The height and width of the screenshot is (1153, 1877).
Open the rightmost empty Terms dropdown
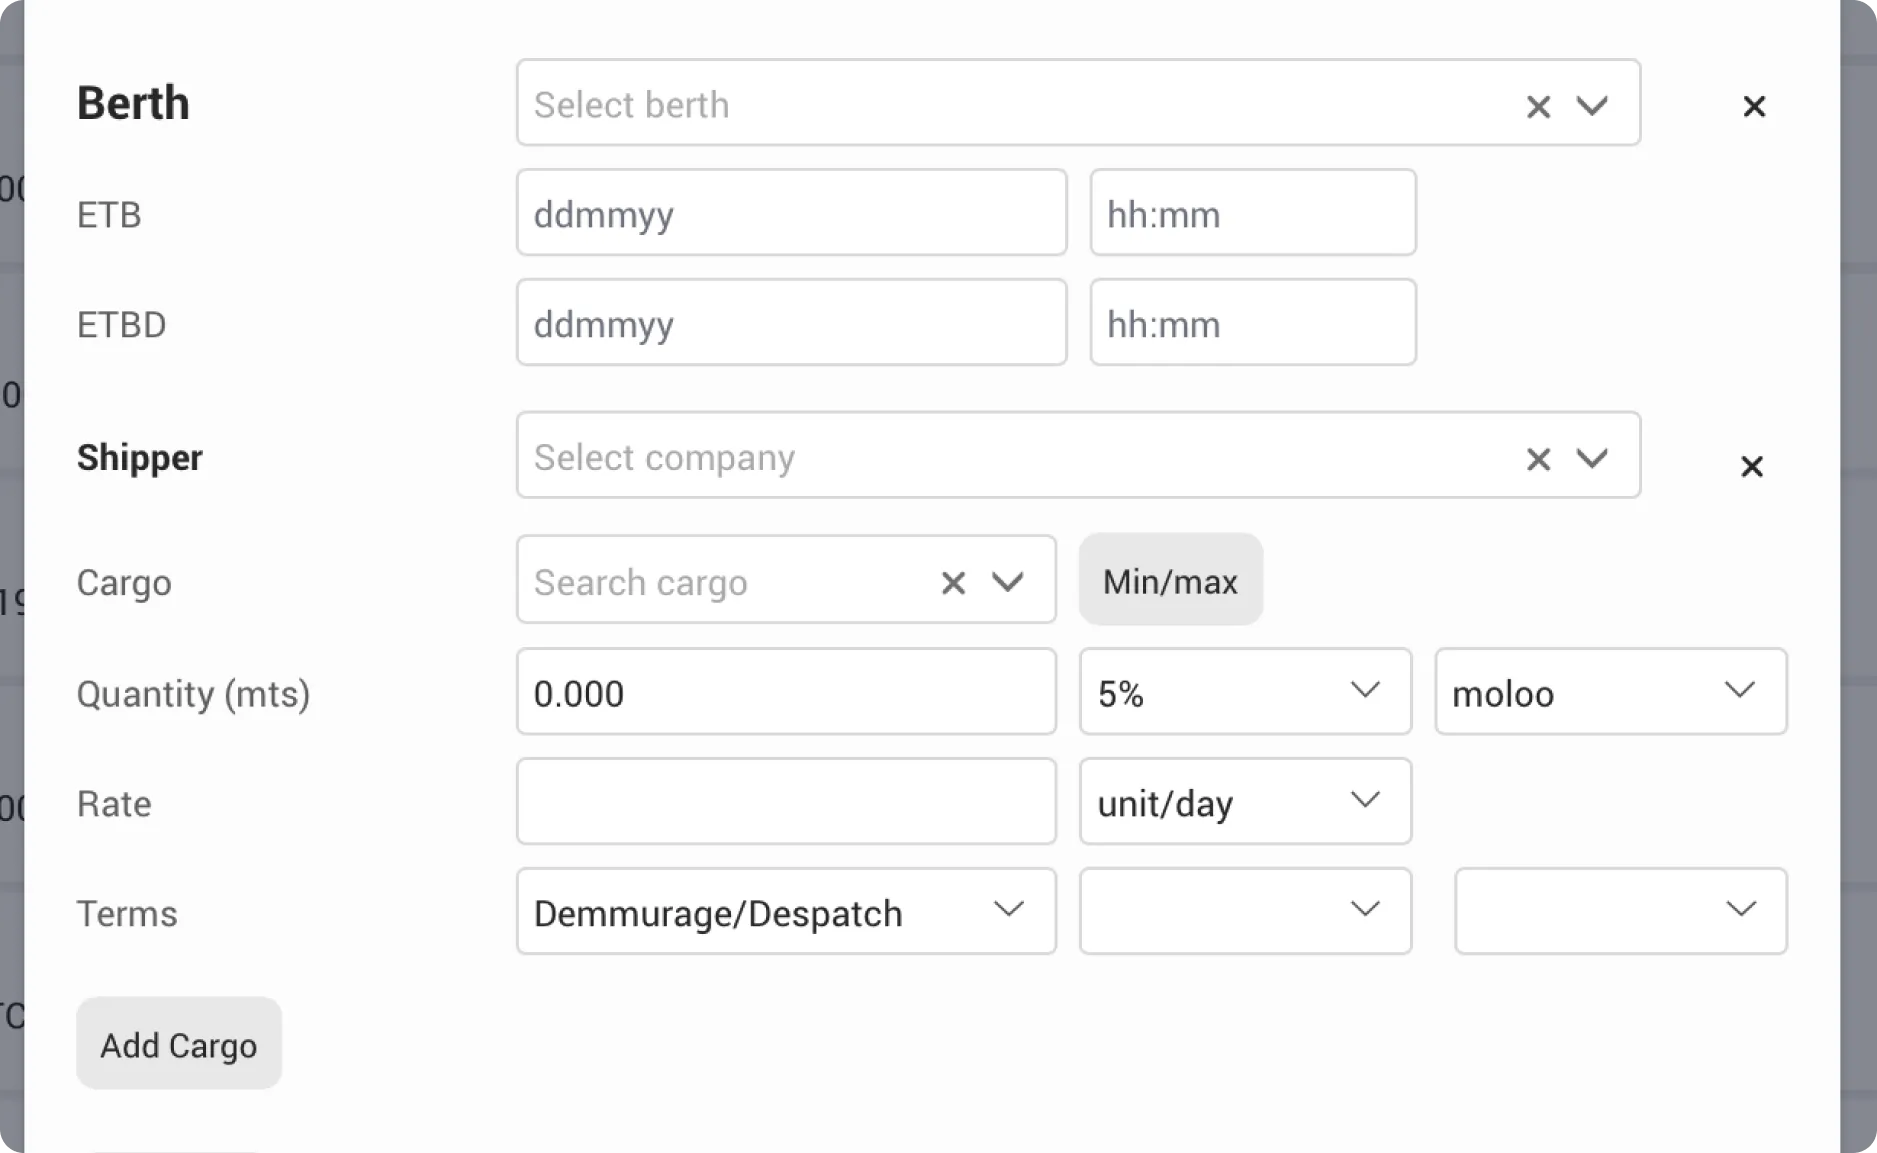tap(1621, 912)
